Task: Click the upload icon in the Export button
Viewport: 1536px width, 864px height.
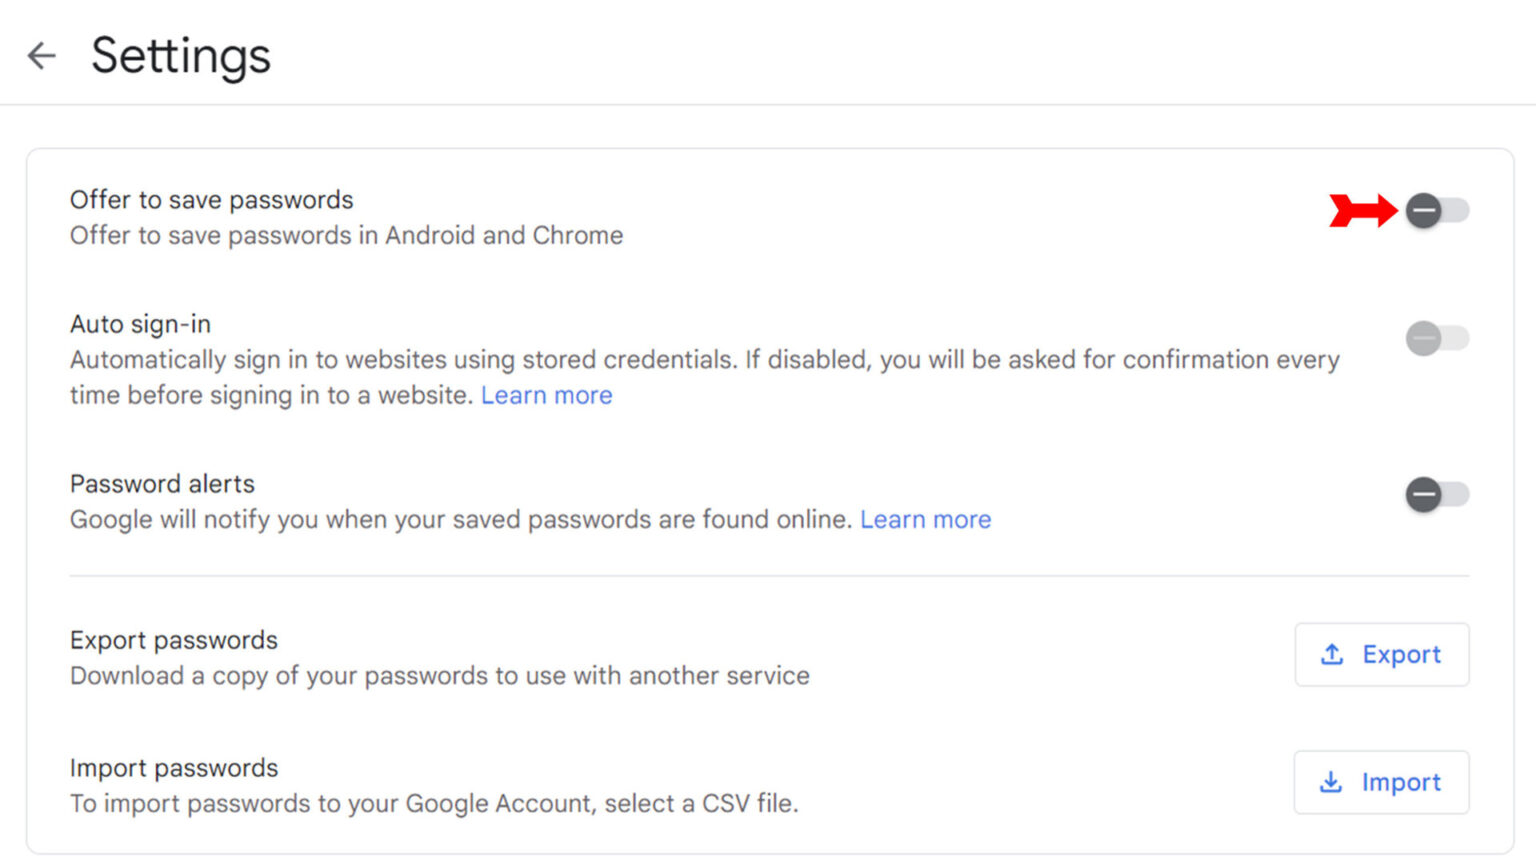Action: tap(1330, 654)
